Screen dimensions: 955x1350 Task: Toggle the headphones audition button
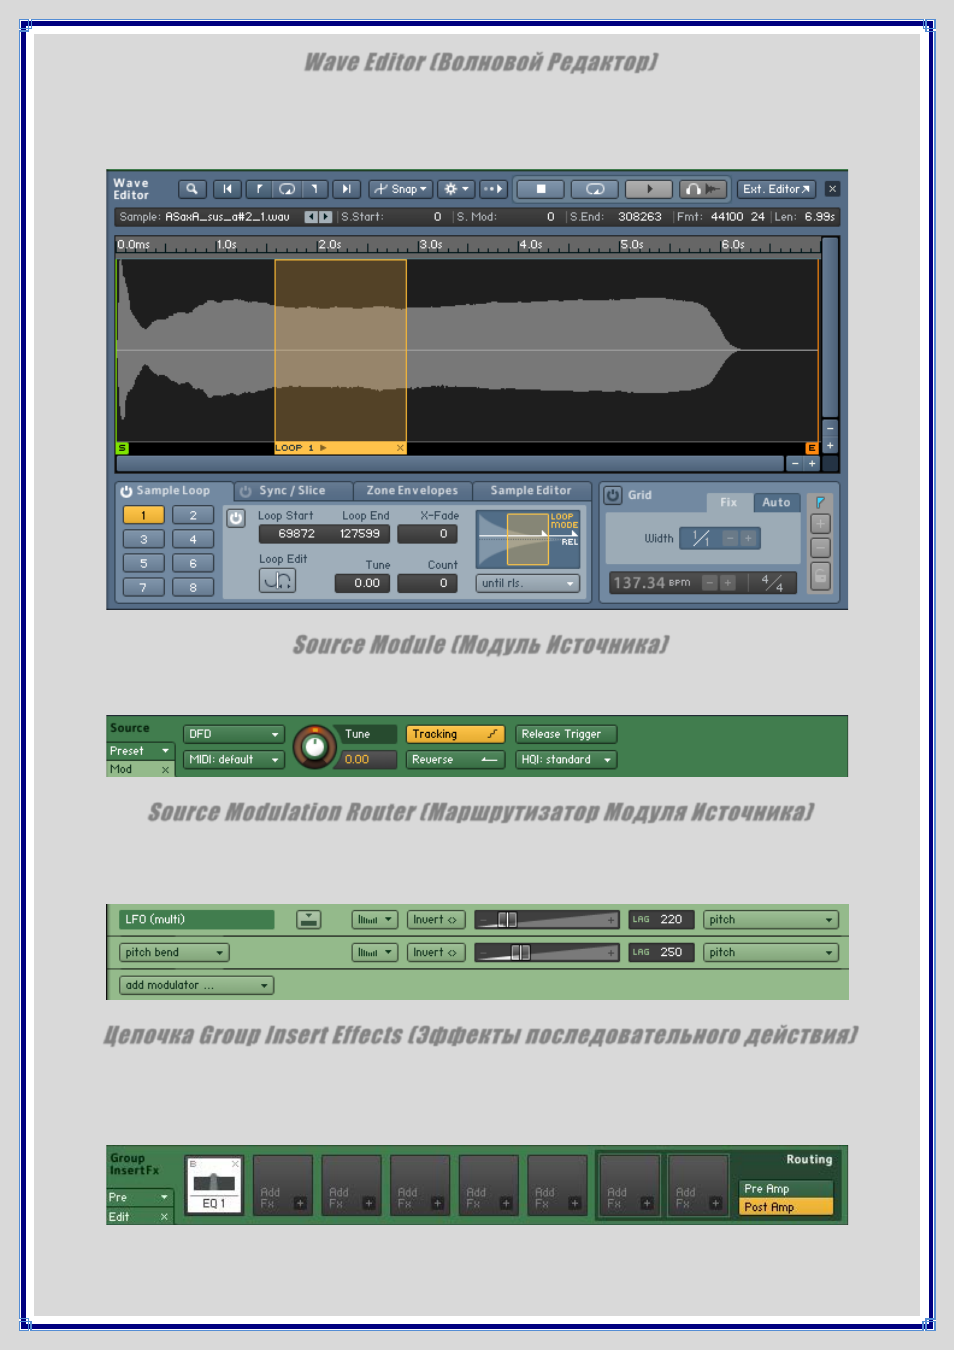point(703,189)
